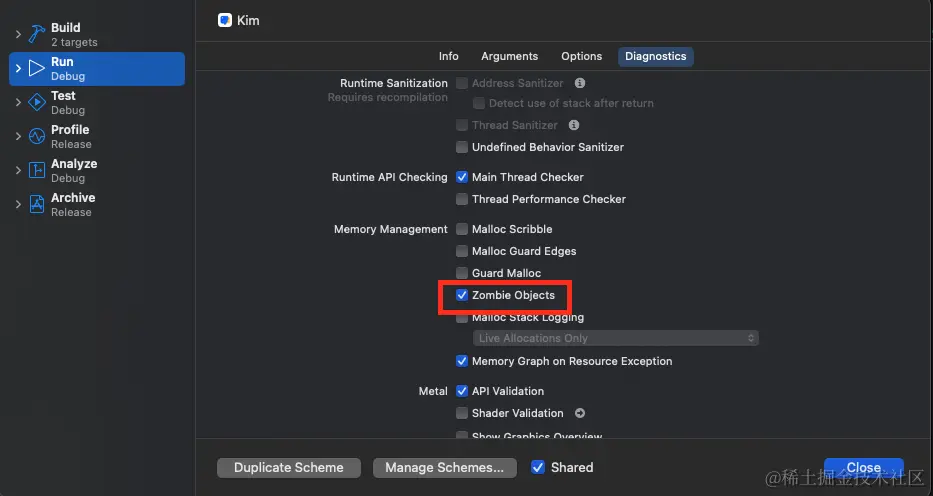Disable Main Thread Checker
Viewport: 933px width, 496px height.
tap(462, 177)
